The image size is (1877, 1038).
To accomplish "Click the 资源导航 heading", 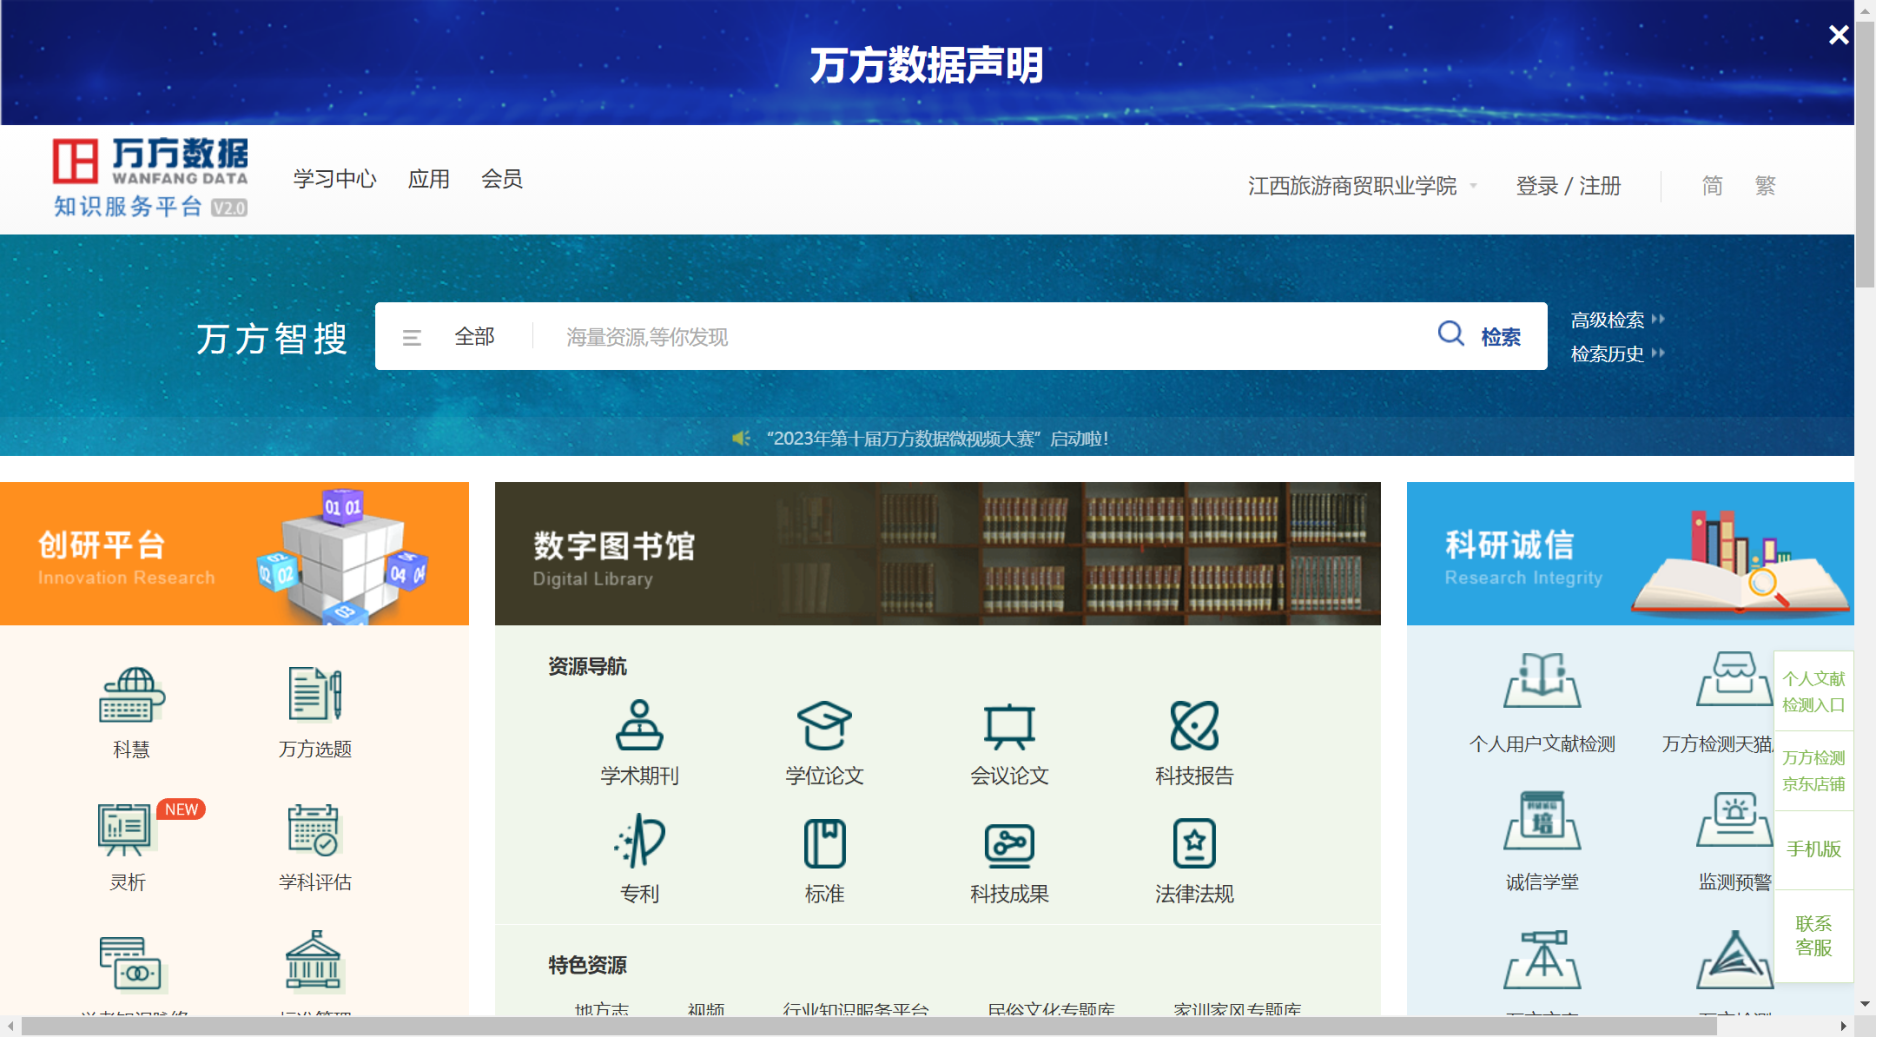I will (587, 666).
